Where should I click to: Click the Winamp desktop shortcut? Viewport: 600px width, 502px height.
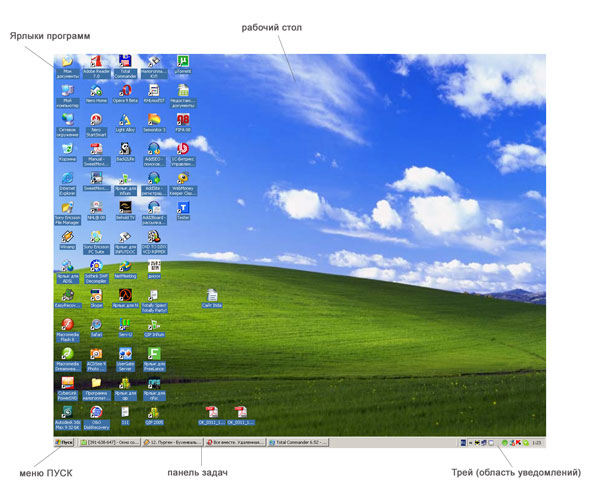(67, 240)
